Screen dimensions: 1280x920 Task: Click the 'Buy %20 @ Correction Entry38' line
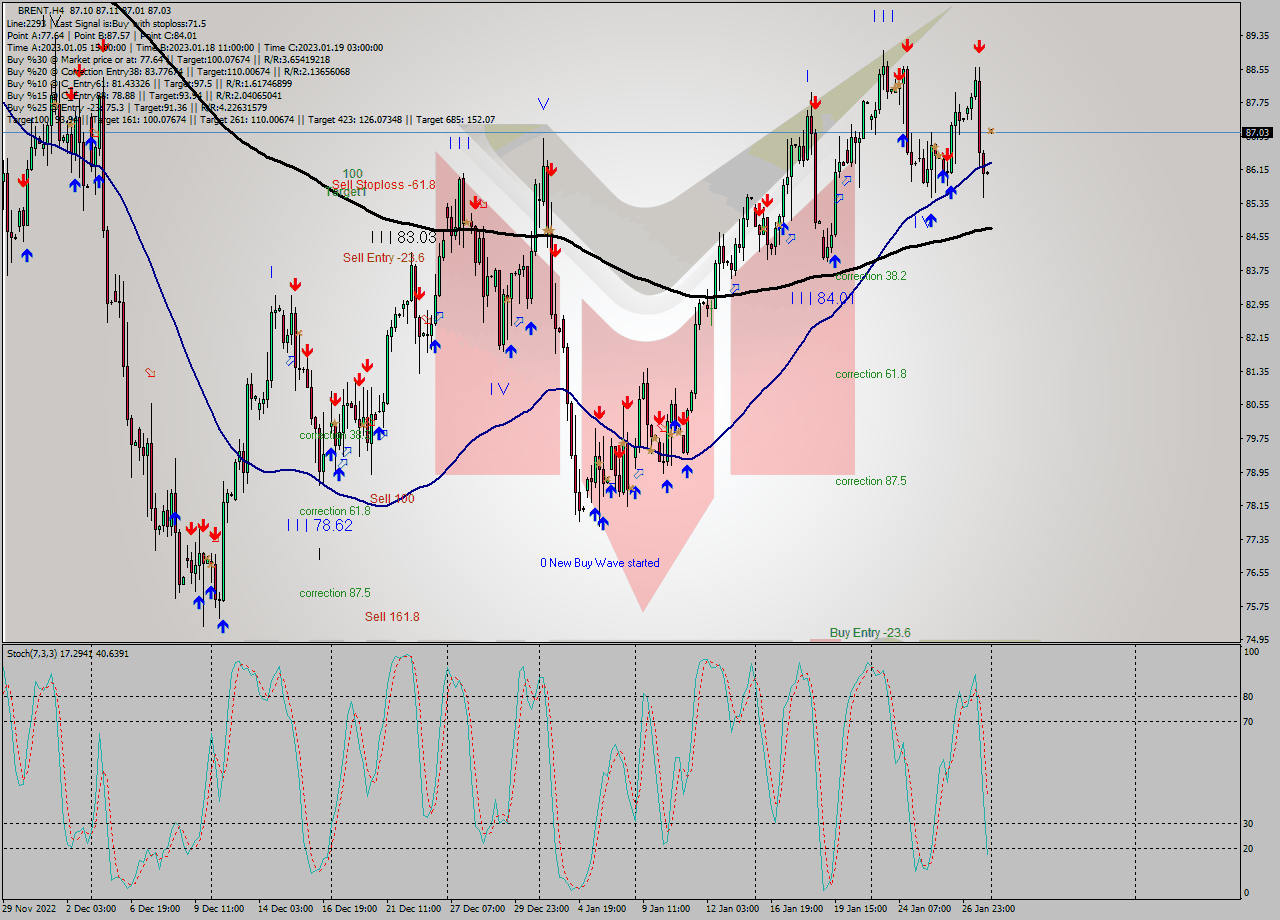[178, 71]
